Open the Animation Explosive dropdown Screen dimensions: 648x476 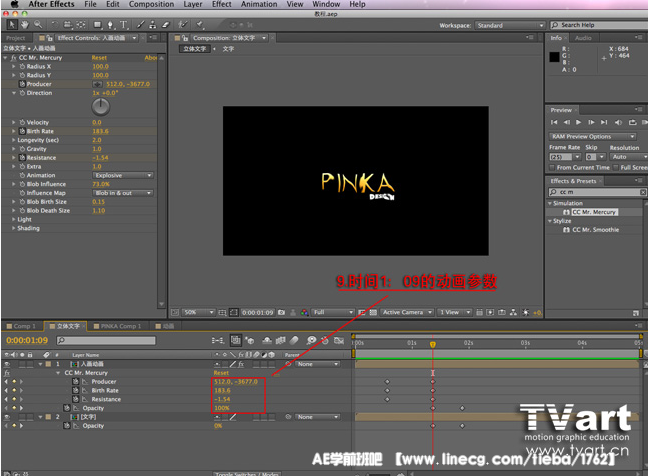pyautogui.click(x=124, y=175)
